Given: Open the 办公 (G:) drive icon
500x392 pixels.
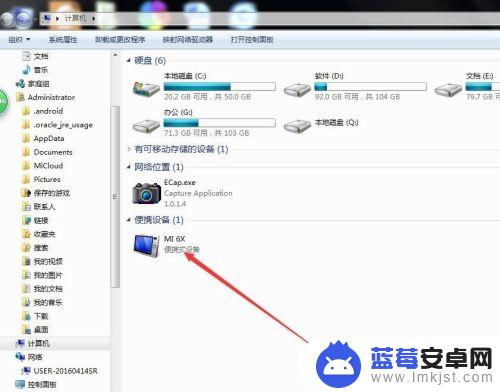Looking at the screenshot, I should (x=146, y=125).
